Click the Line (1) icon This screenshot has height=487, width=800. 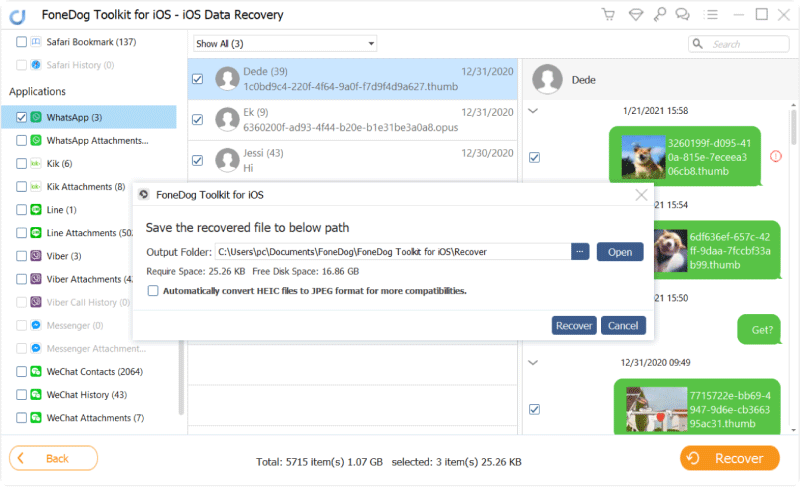pos(36,210)
